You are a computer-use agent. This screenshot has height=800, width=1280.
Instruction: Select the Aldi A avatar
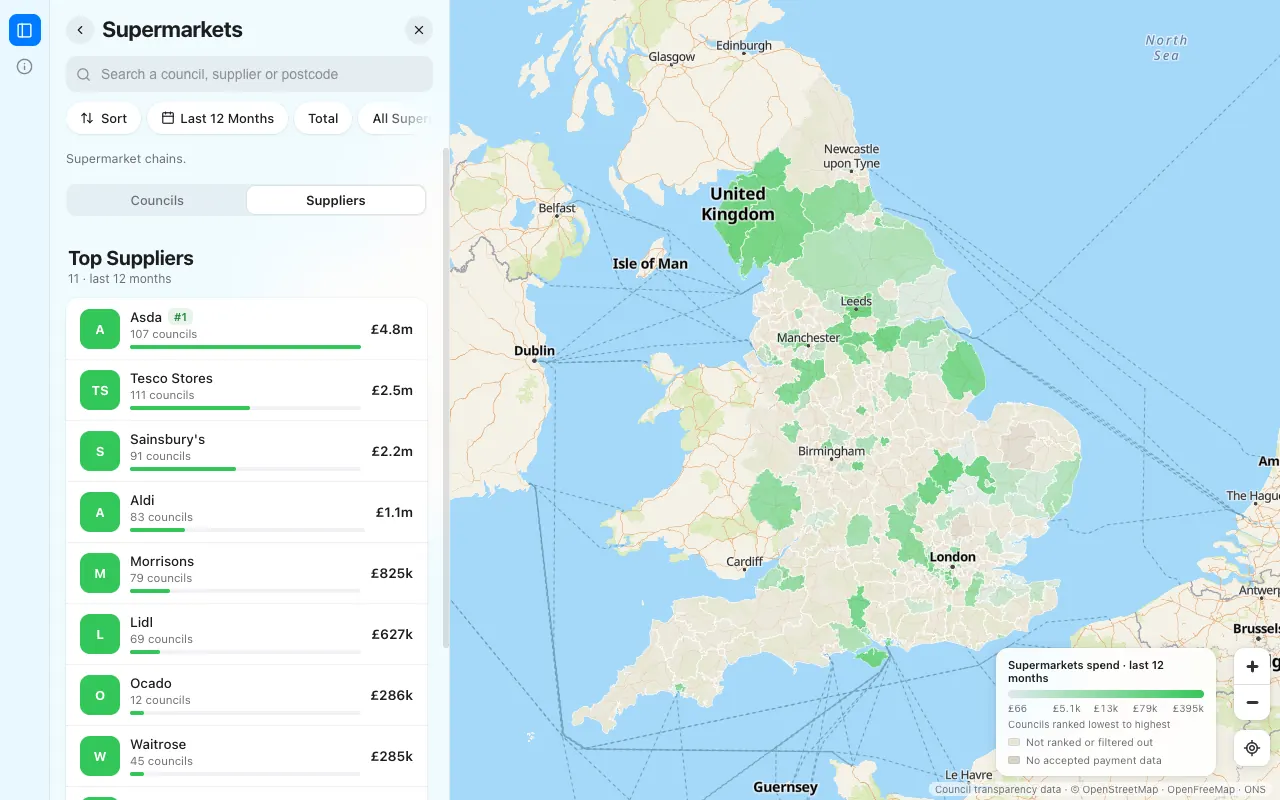coord(100,512)
